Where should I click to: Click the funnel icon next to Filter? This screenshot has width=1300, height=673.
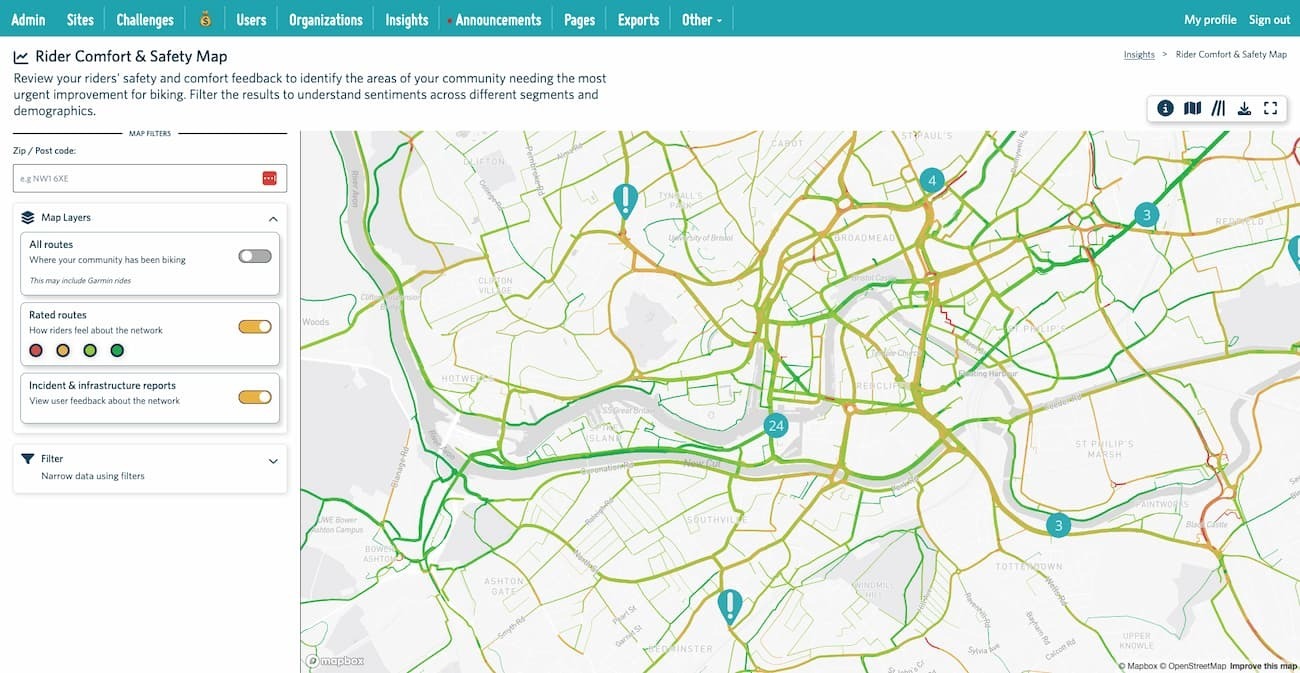29,458
